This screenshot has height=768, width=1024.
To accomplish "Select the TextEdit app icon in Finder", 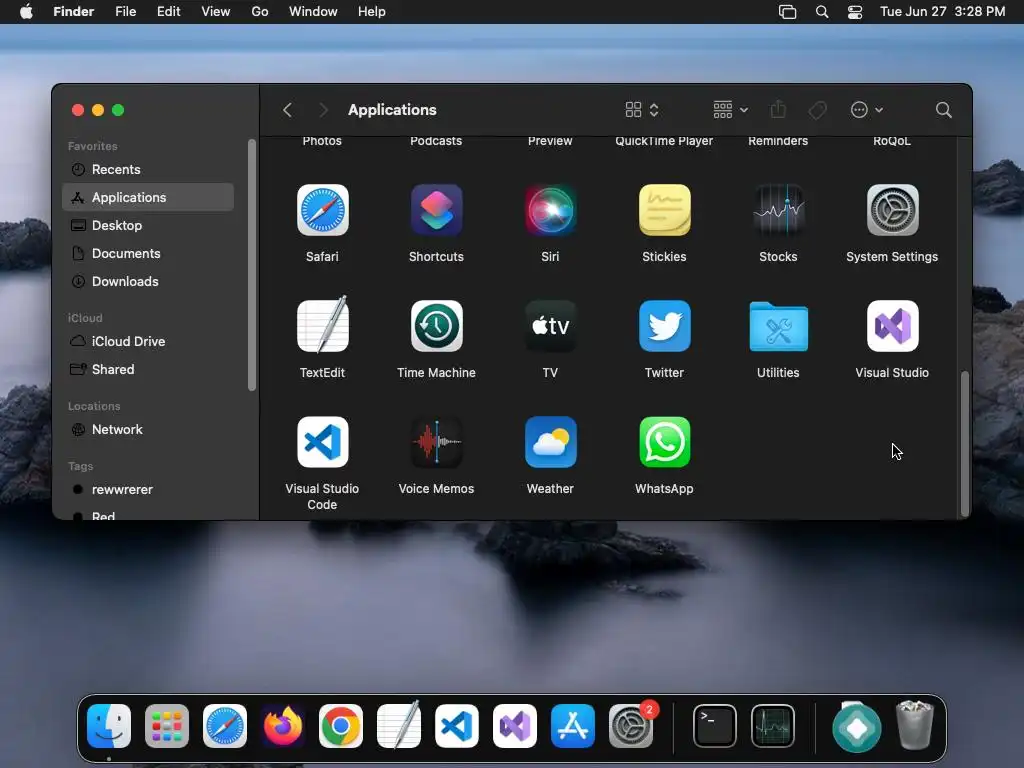I will (x=323, y=325).
